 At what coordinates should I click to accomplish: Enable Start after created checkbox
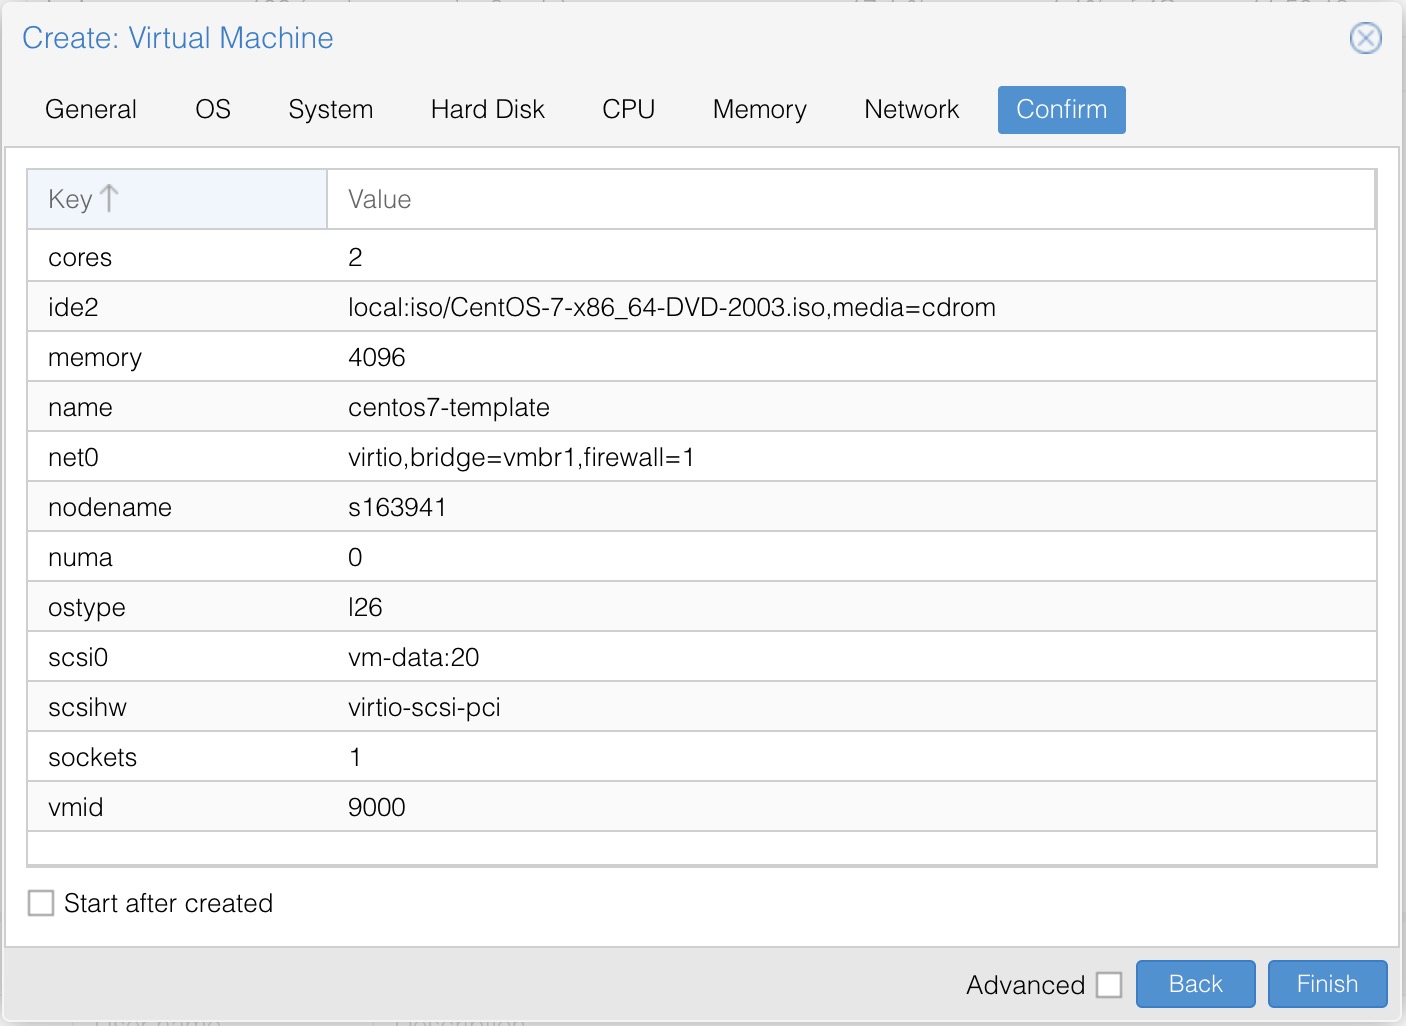[41, 903]
